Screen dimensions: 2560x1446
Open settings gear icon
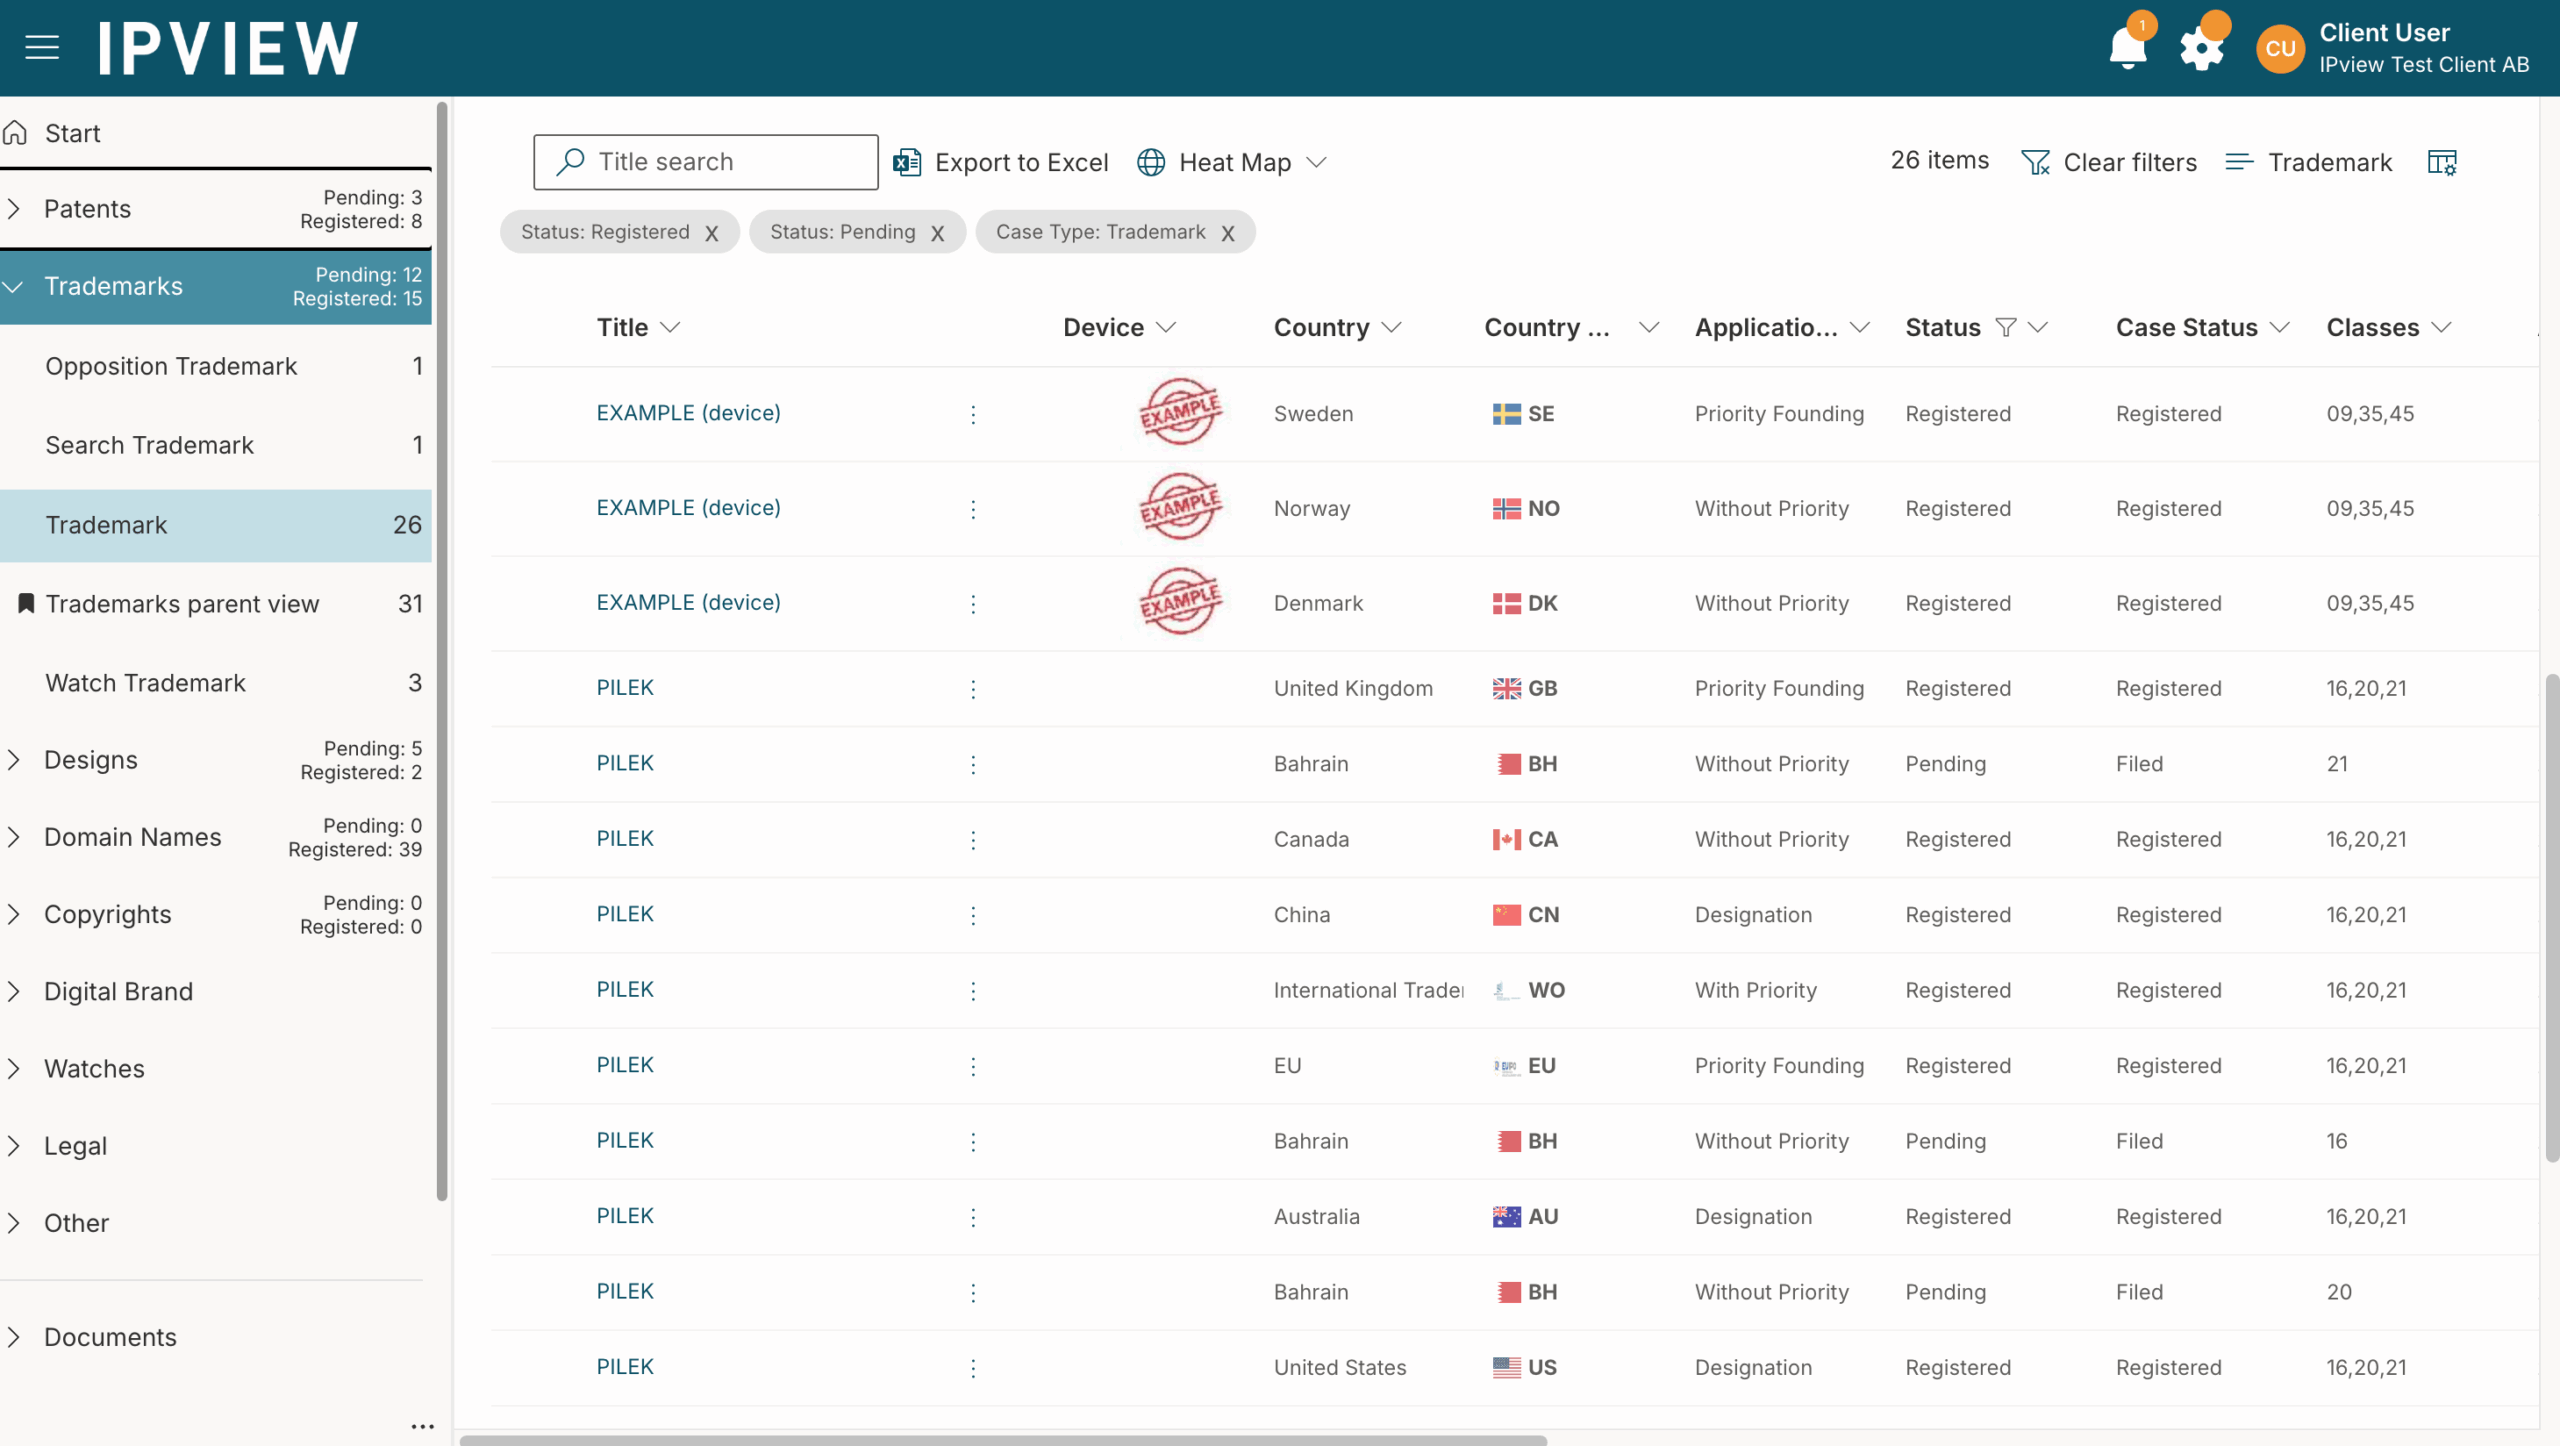[x=2201, y=48]
